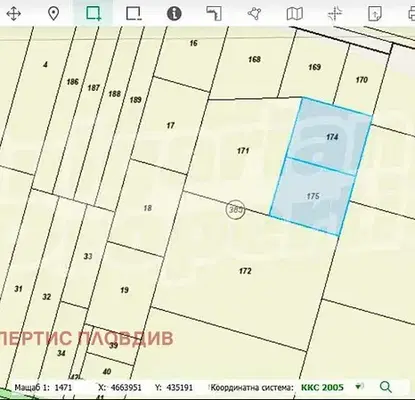Click the green search magnifier icon
This screenshot has height=400, width=415.
[x=386, y=387]
